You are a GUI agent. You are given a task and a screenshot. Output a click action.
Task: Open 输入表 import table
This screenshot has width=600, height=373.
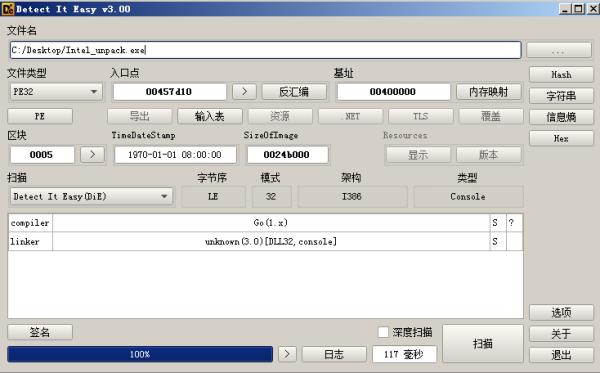click(x=210, y=116)
